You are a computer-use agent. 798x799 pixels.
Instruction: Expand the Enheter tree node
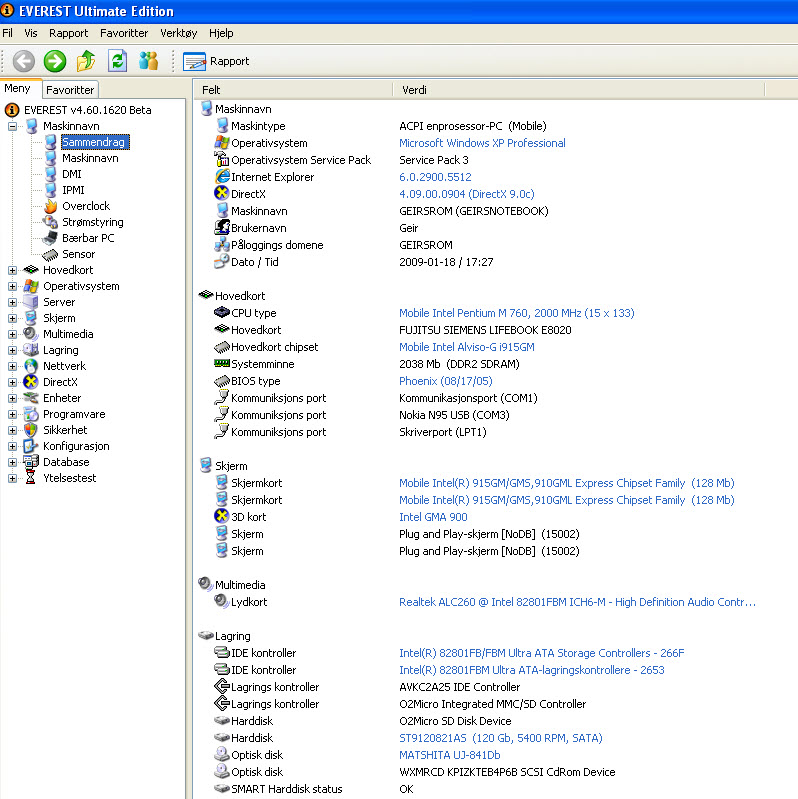13,398
